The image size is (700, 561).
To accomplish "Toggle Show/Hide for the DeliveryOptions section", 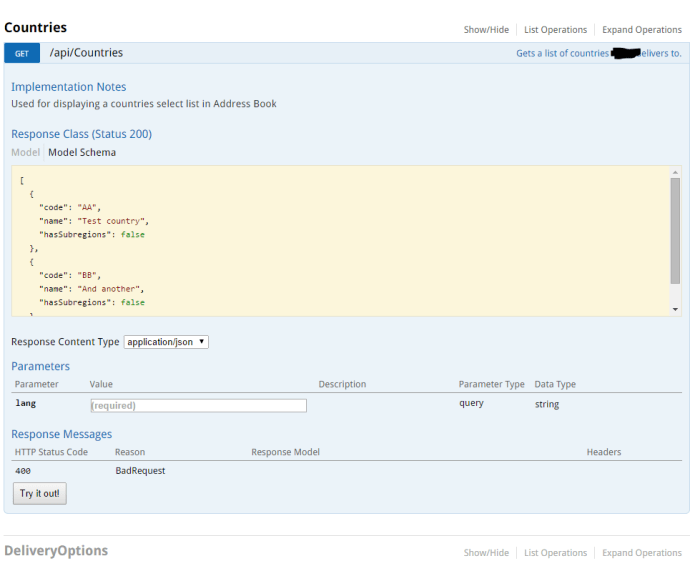I will tap(486, 553).
